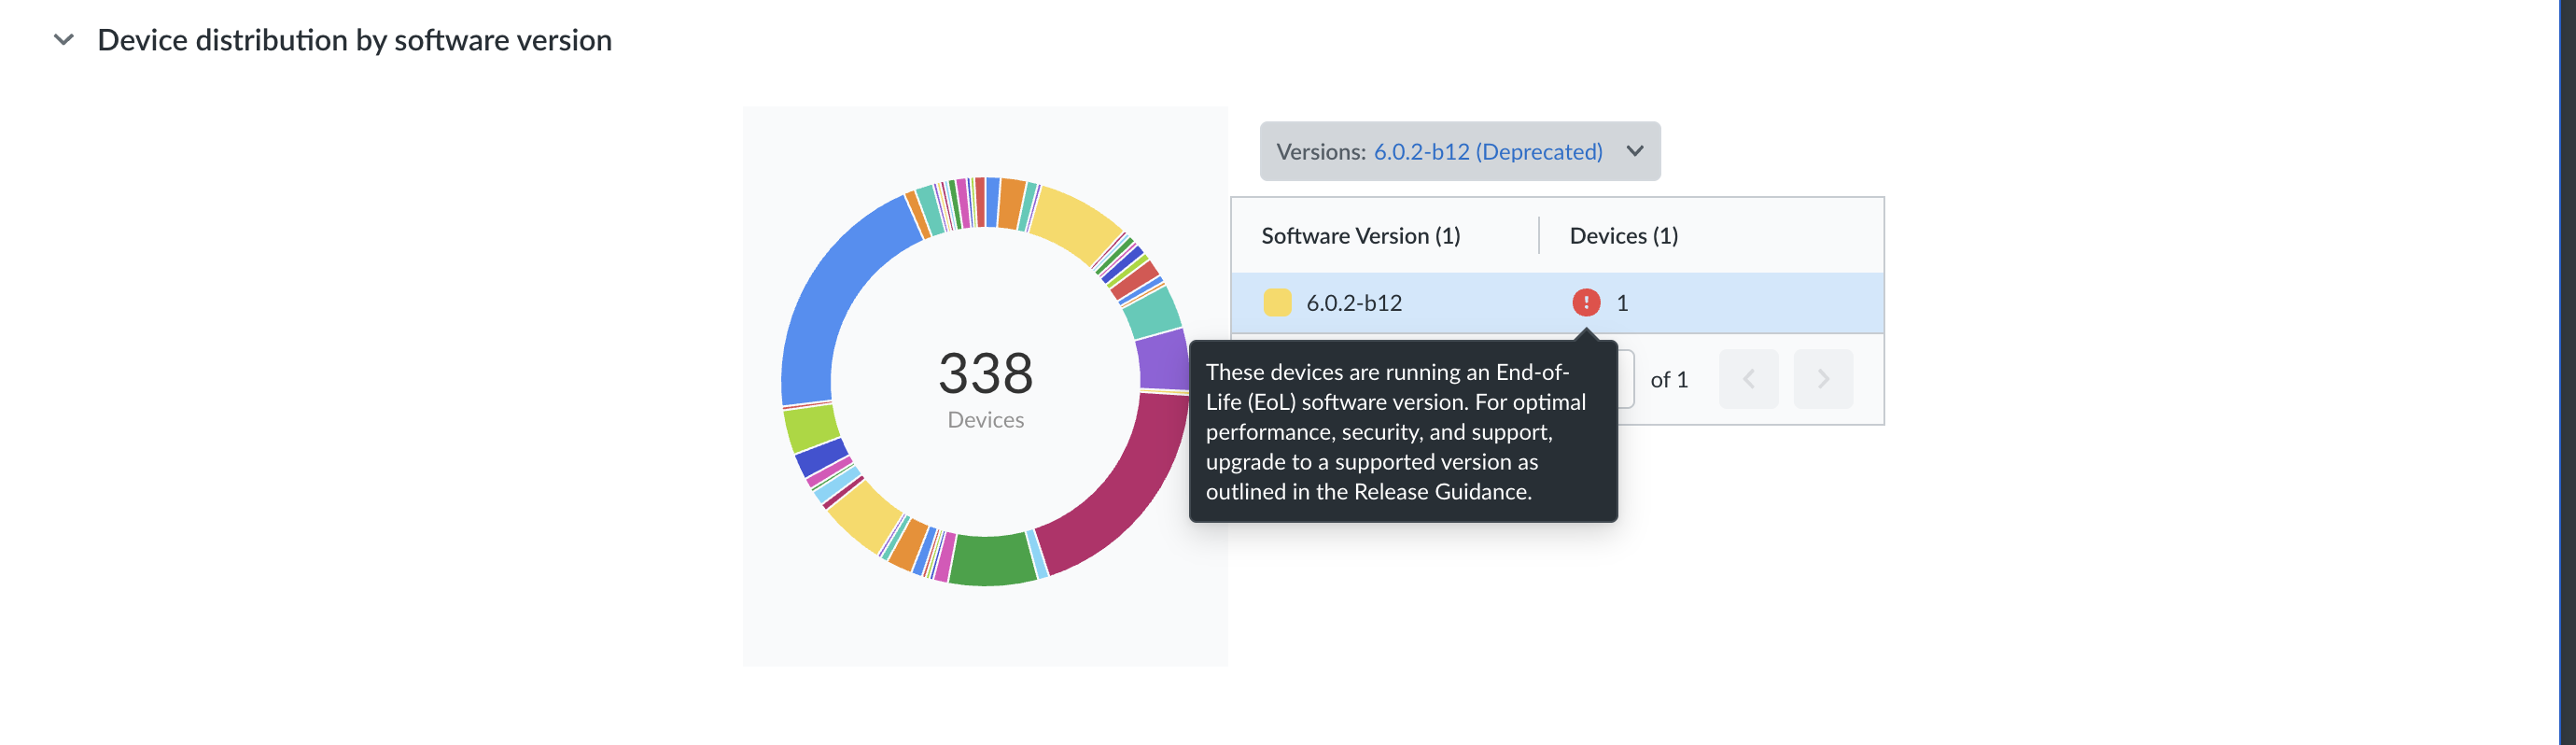The height and width of the screenshot is (745, 2576).
Task: Go to the previous table page
Action: tap(1748, 379)
